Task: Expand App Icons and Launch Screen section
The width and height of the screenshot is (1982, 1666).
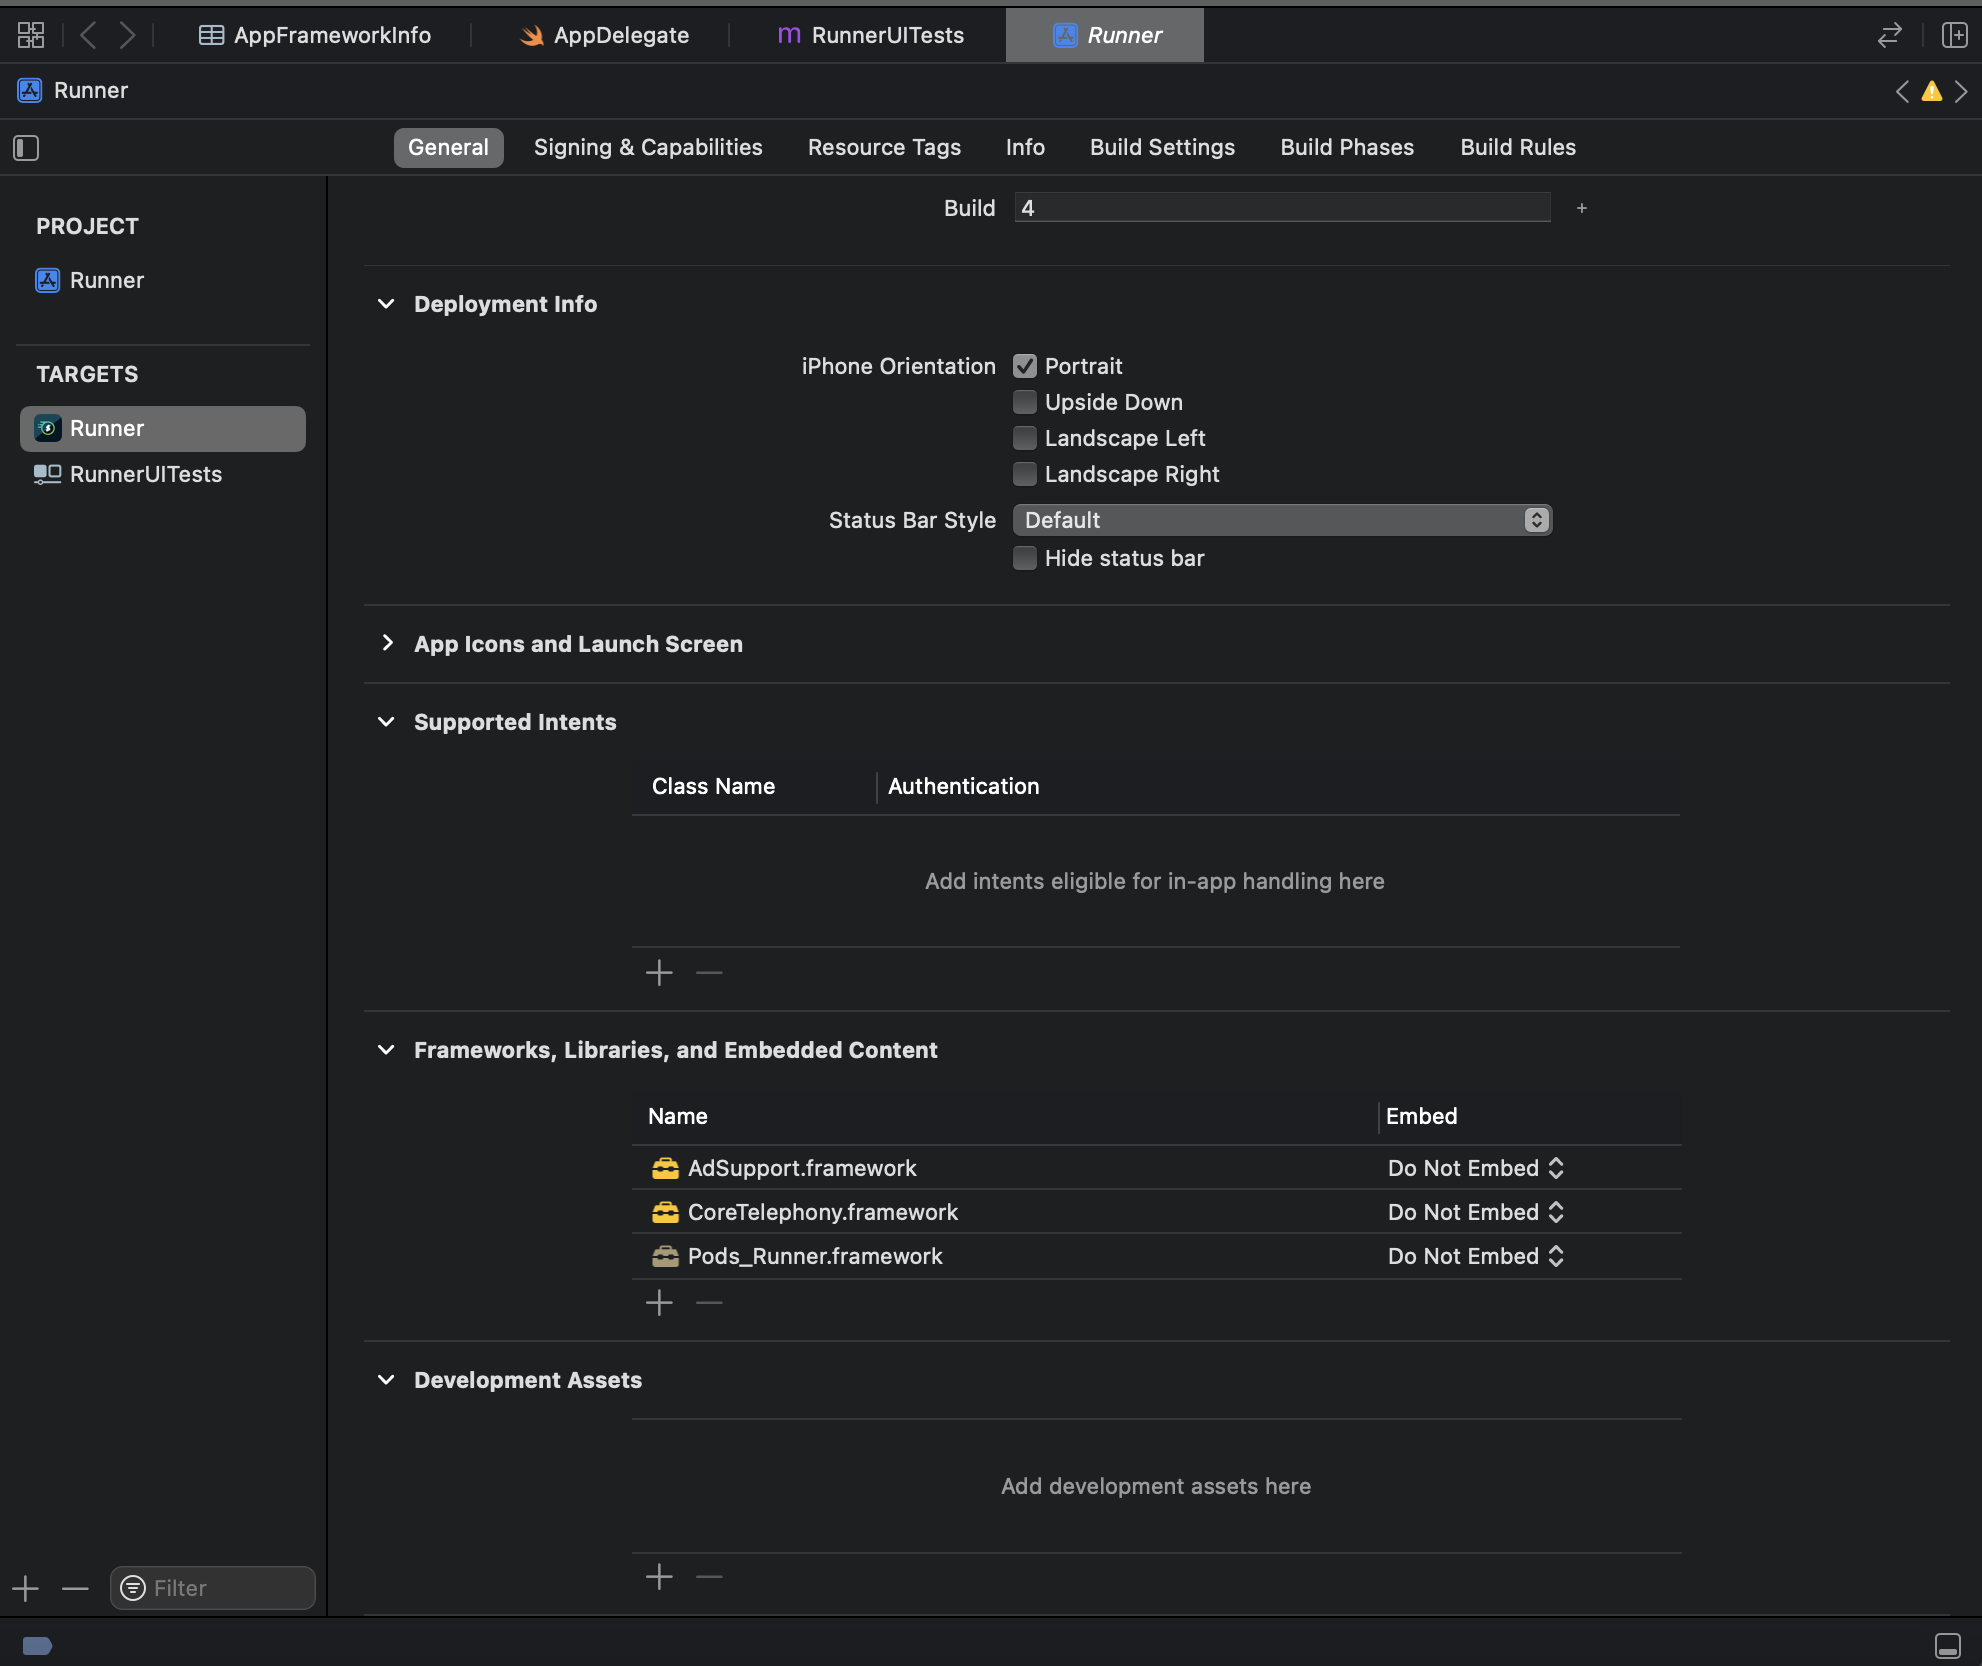Action: (x=388, y=644)
